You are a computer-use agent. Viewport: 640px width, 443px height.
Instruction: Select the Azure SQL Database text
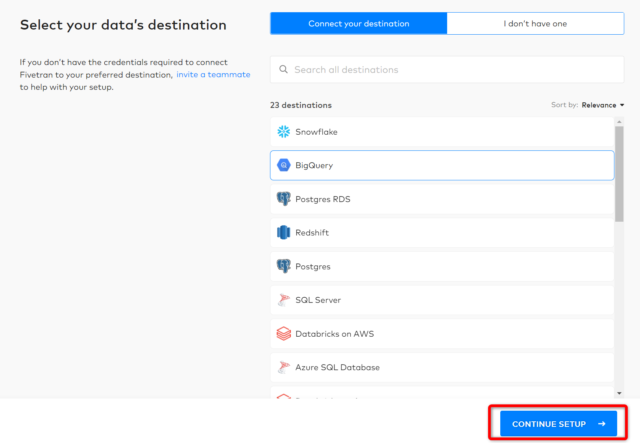(338, 367)
